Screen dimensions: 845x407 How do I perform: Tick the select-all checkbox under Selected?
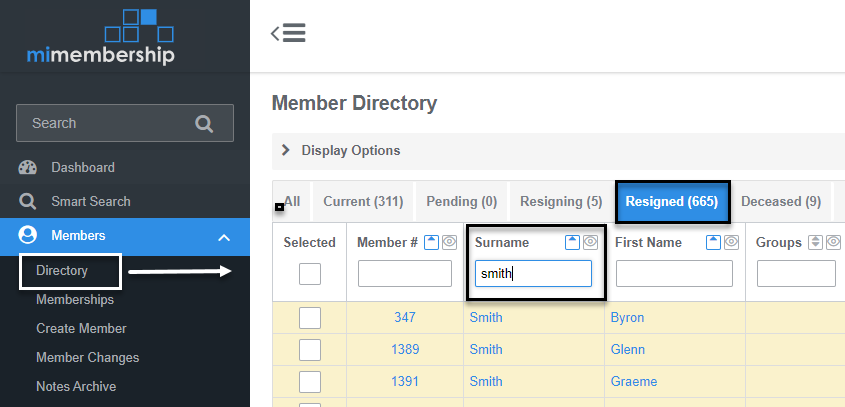pos(310,274)
